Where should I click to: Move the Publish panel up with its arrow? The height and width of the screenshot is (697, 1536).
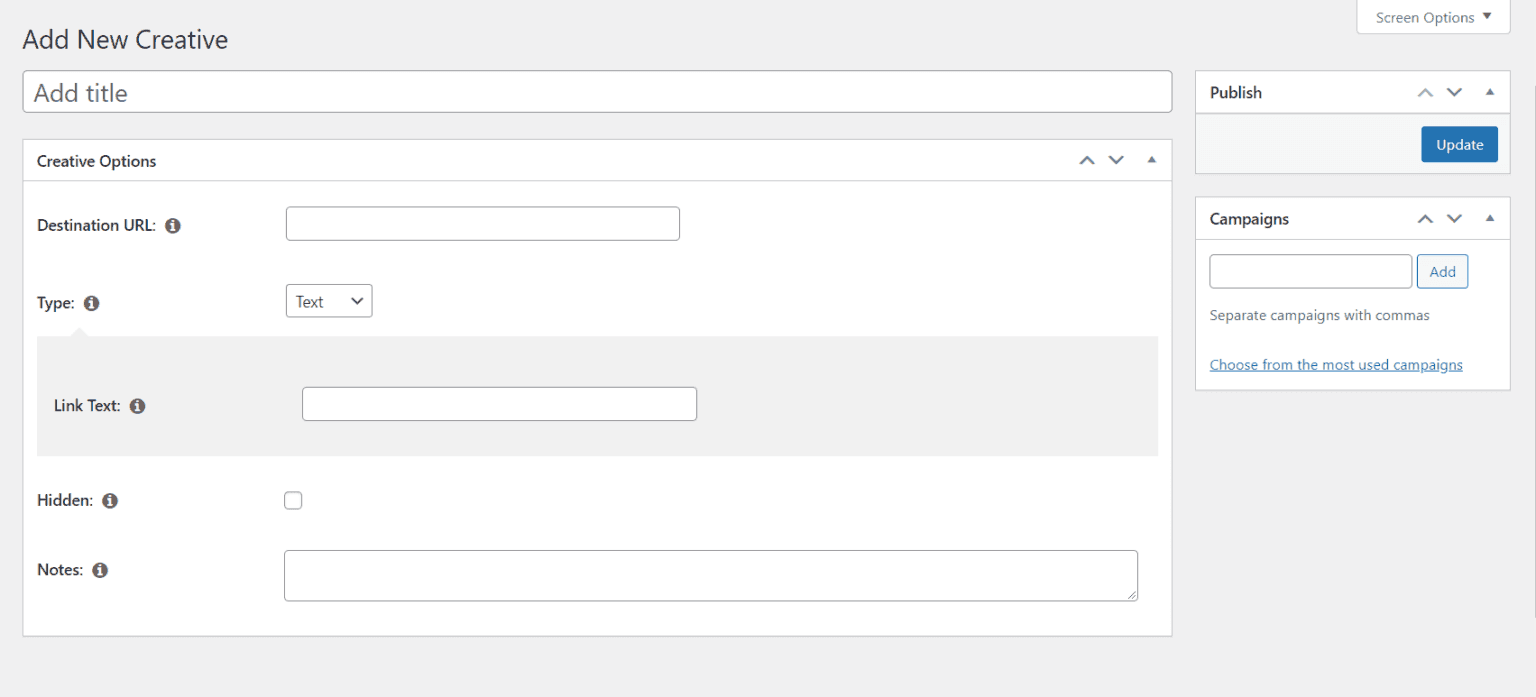pyautogui.click(x=1424, y=92)
